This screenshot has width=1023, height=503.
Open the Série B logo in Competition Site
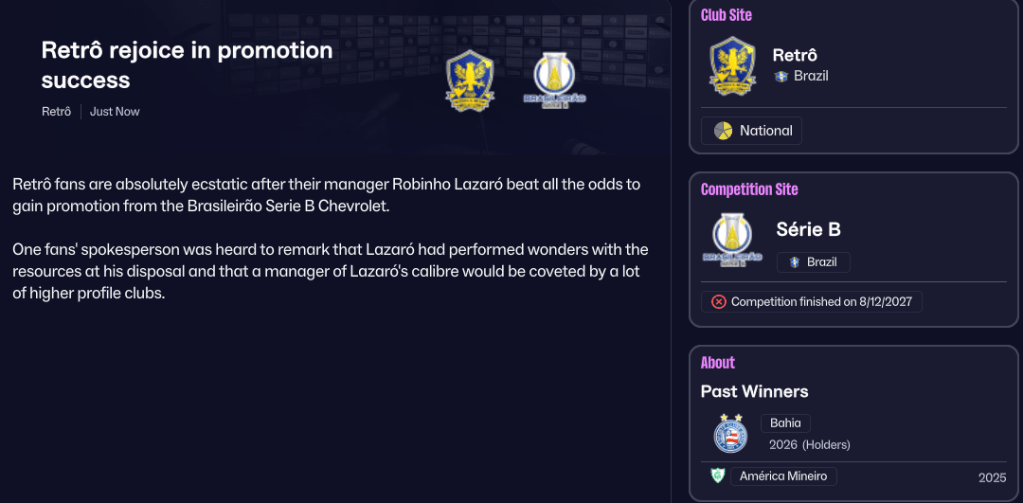pos(733,239)
